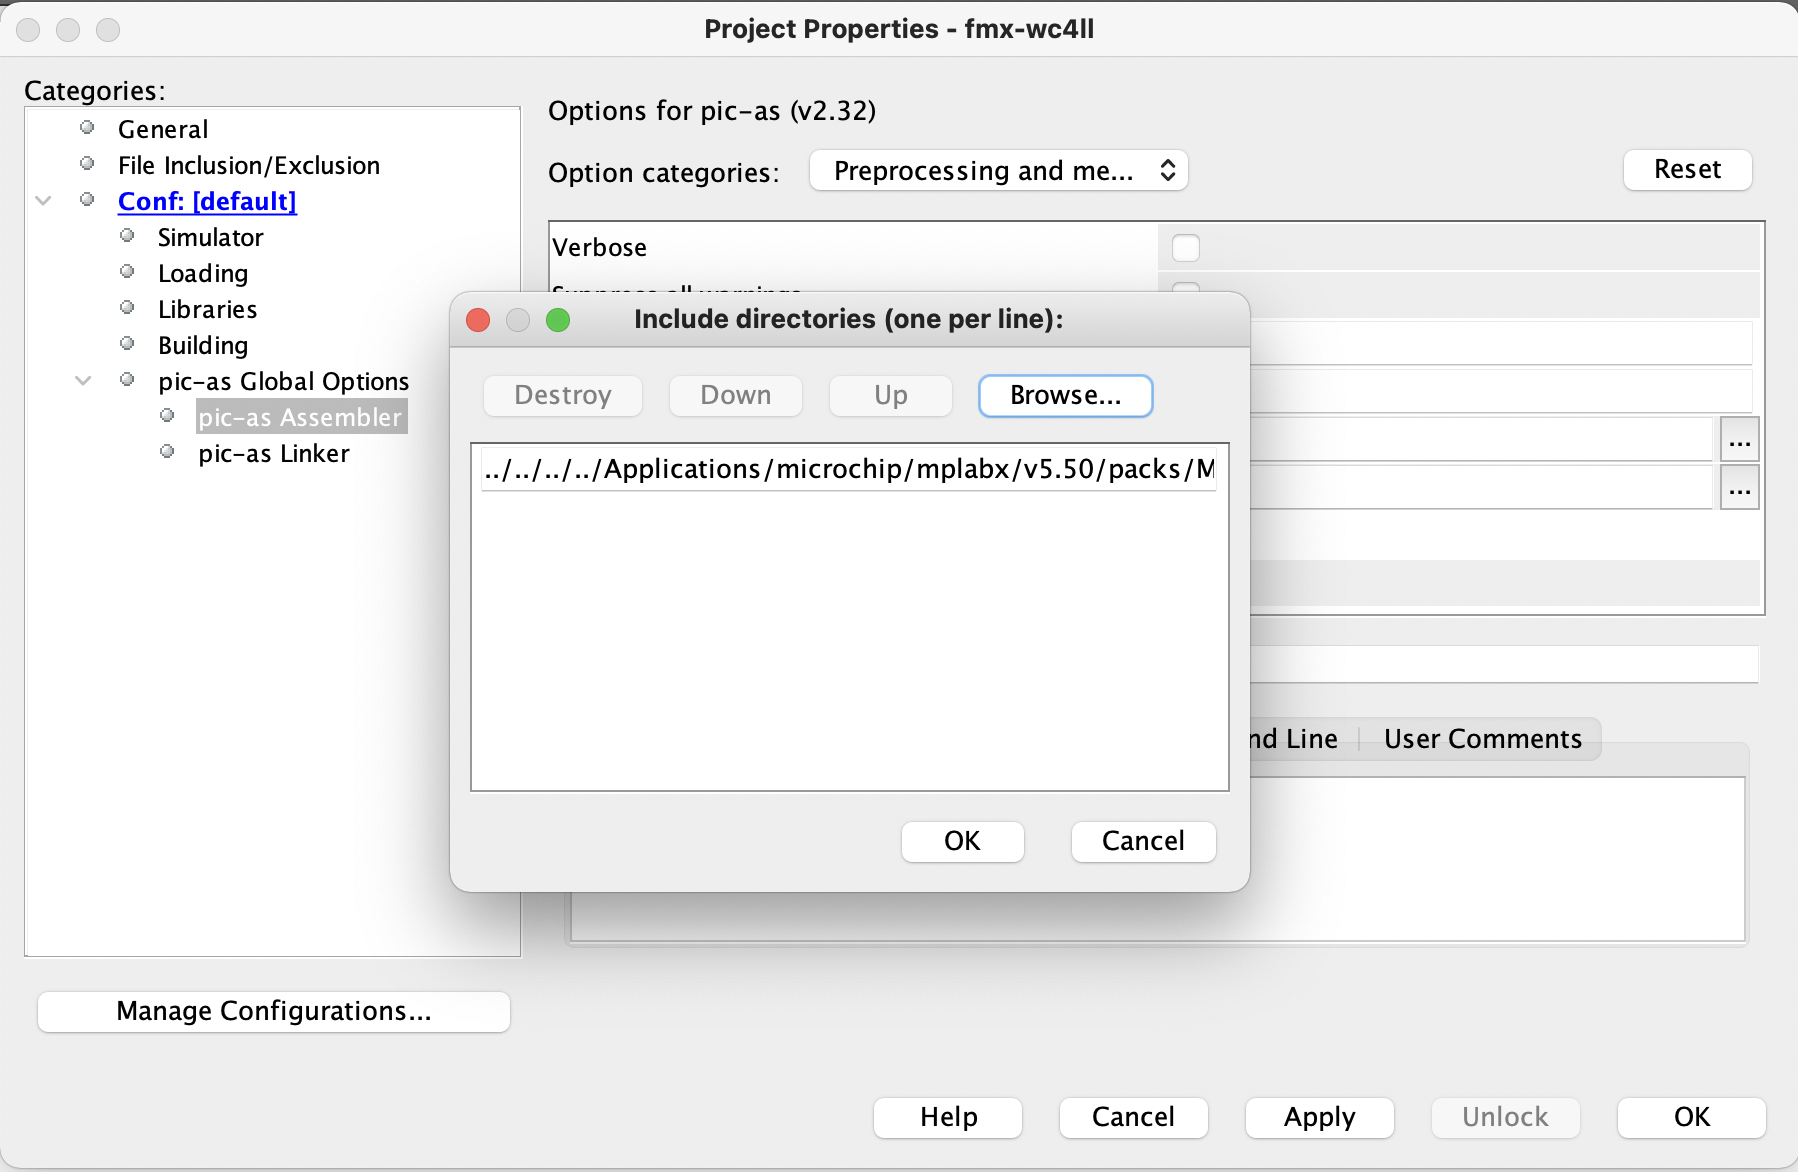Confirm the Include directories dialog with OK
1798x1172 pixels.
tap(962, 841)
